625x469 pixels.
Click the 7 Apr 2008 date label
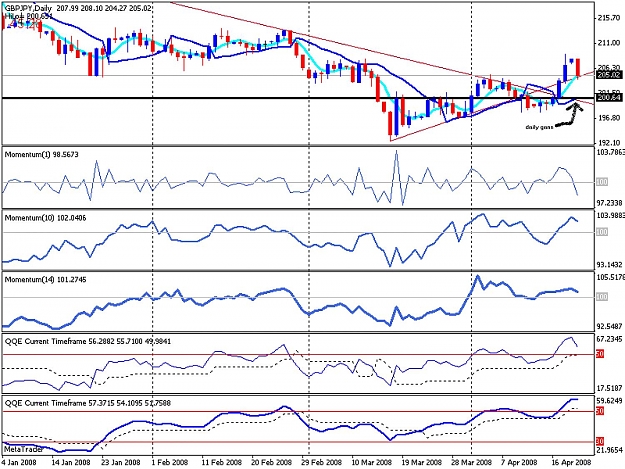[520, 462]
